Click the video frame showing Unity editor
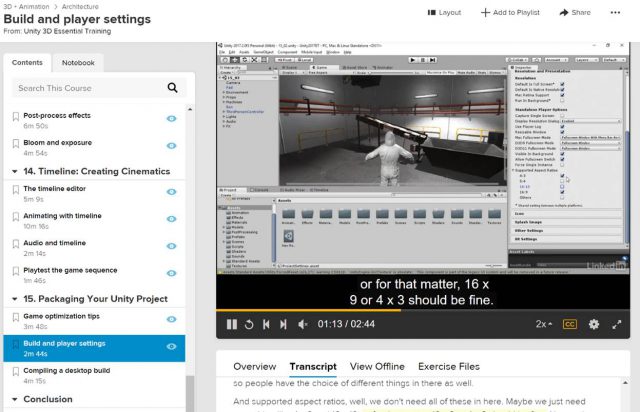This screenshot has height=412, width=640. tap(423, 158)
